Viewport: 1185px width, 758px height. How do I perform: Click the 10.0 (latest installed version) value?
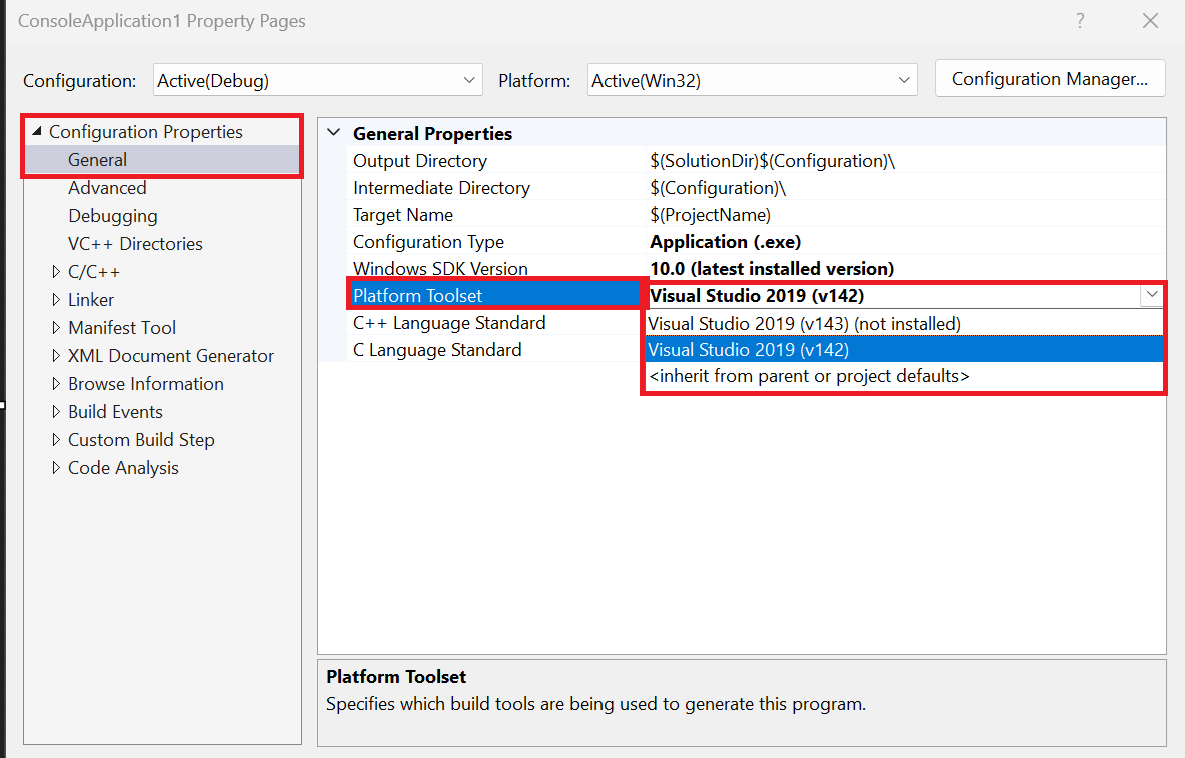point(772,268)
